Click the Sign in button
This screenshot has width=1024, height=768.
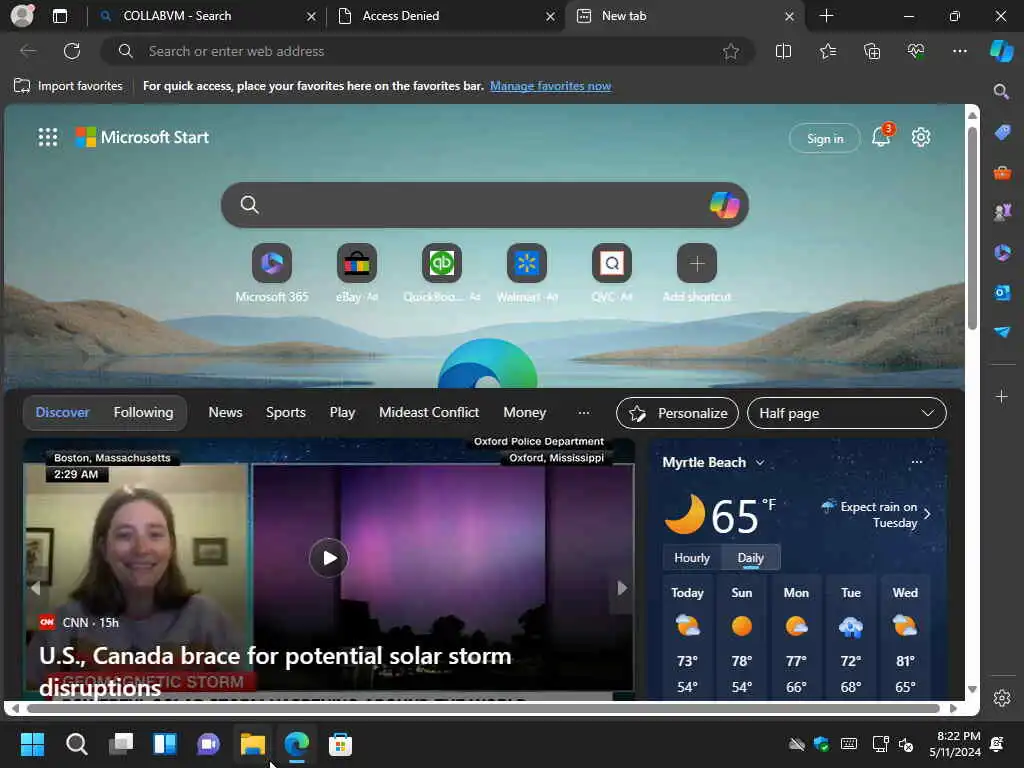pyautogui.click(x=825, y=138)
